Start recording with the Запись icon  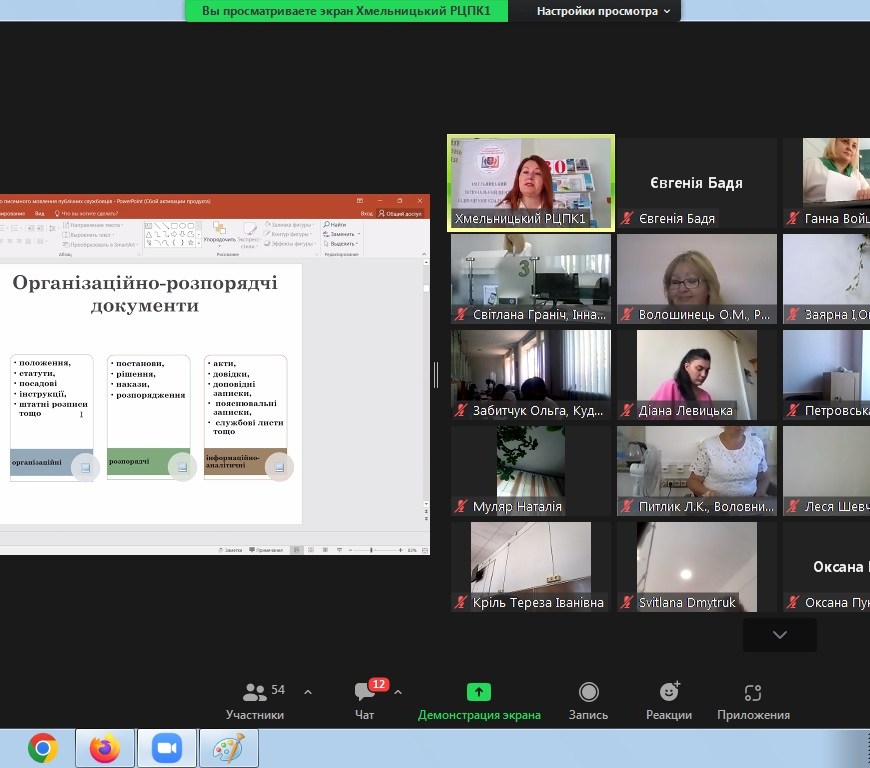pos(589,692)
